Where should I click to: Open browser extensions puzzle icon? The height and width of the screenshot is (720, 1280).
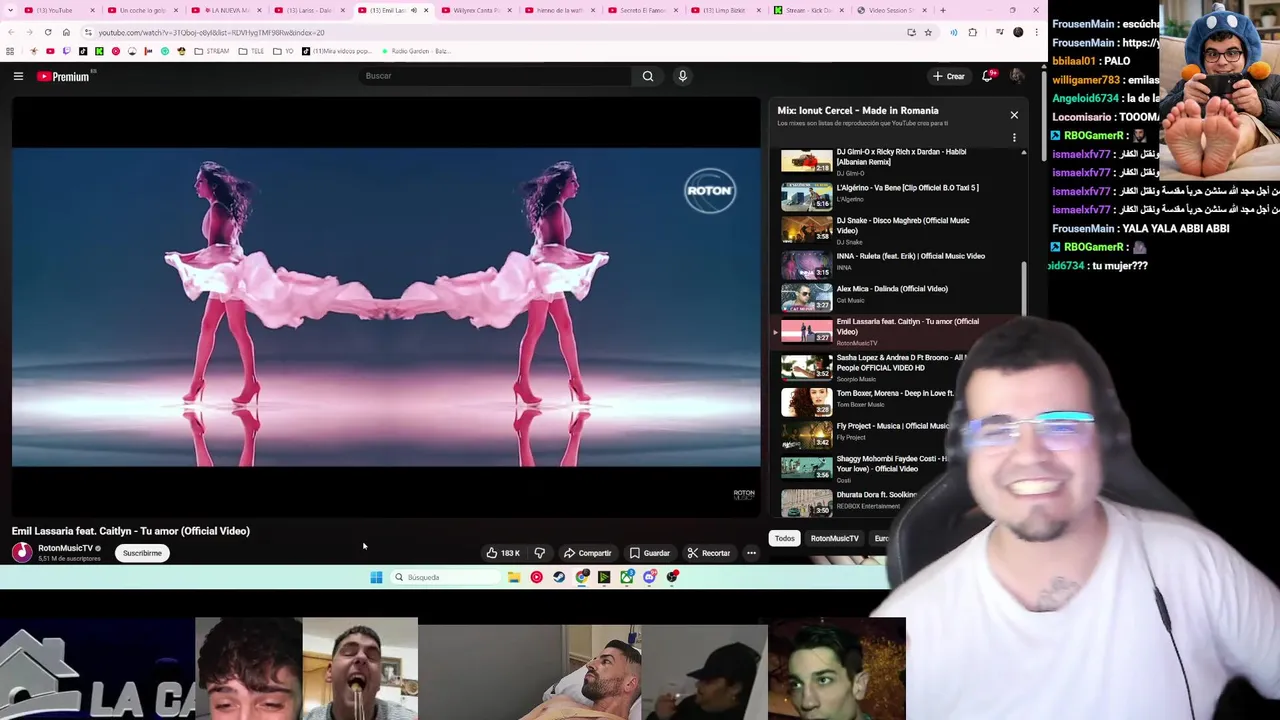pyautogui.click(x=972, y=32)
